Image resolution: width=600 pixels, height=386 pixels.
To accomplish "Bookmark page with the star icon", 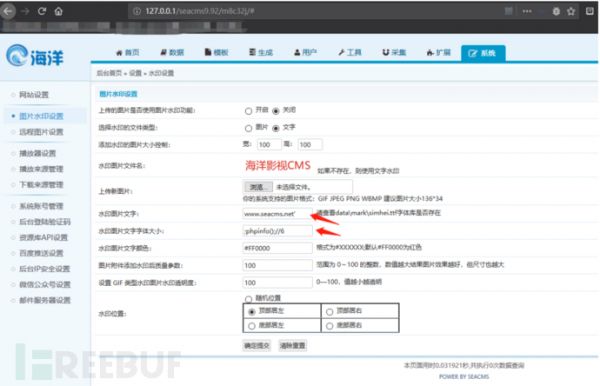I will pos(571,11).
